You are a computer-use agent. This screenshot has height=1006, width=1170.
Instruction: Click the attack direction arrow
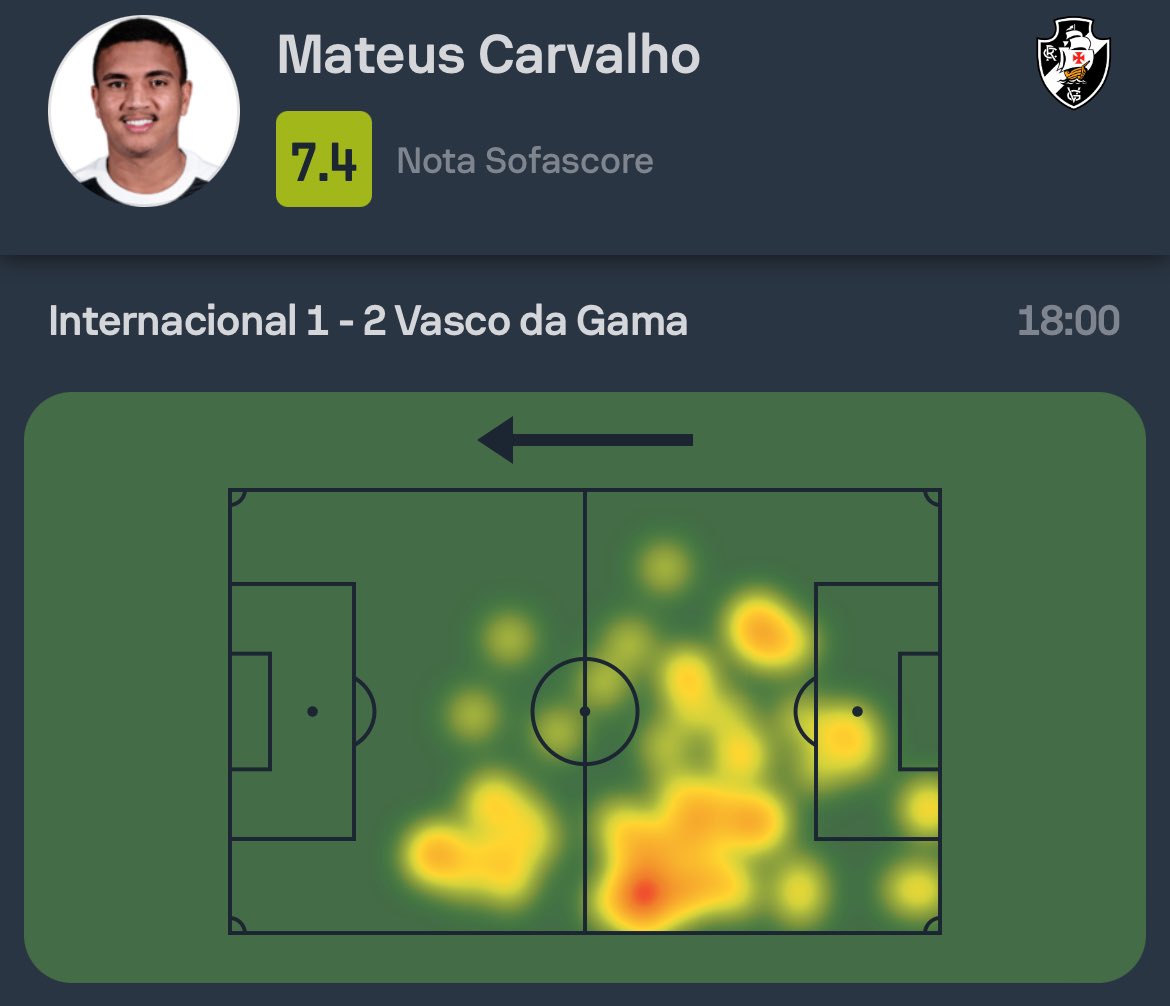click(585, 440)
